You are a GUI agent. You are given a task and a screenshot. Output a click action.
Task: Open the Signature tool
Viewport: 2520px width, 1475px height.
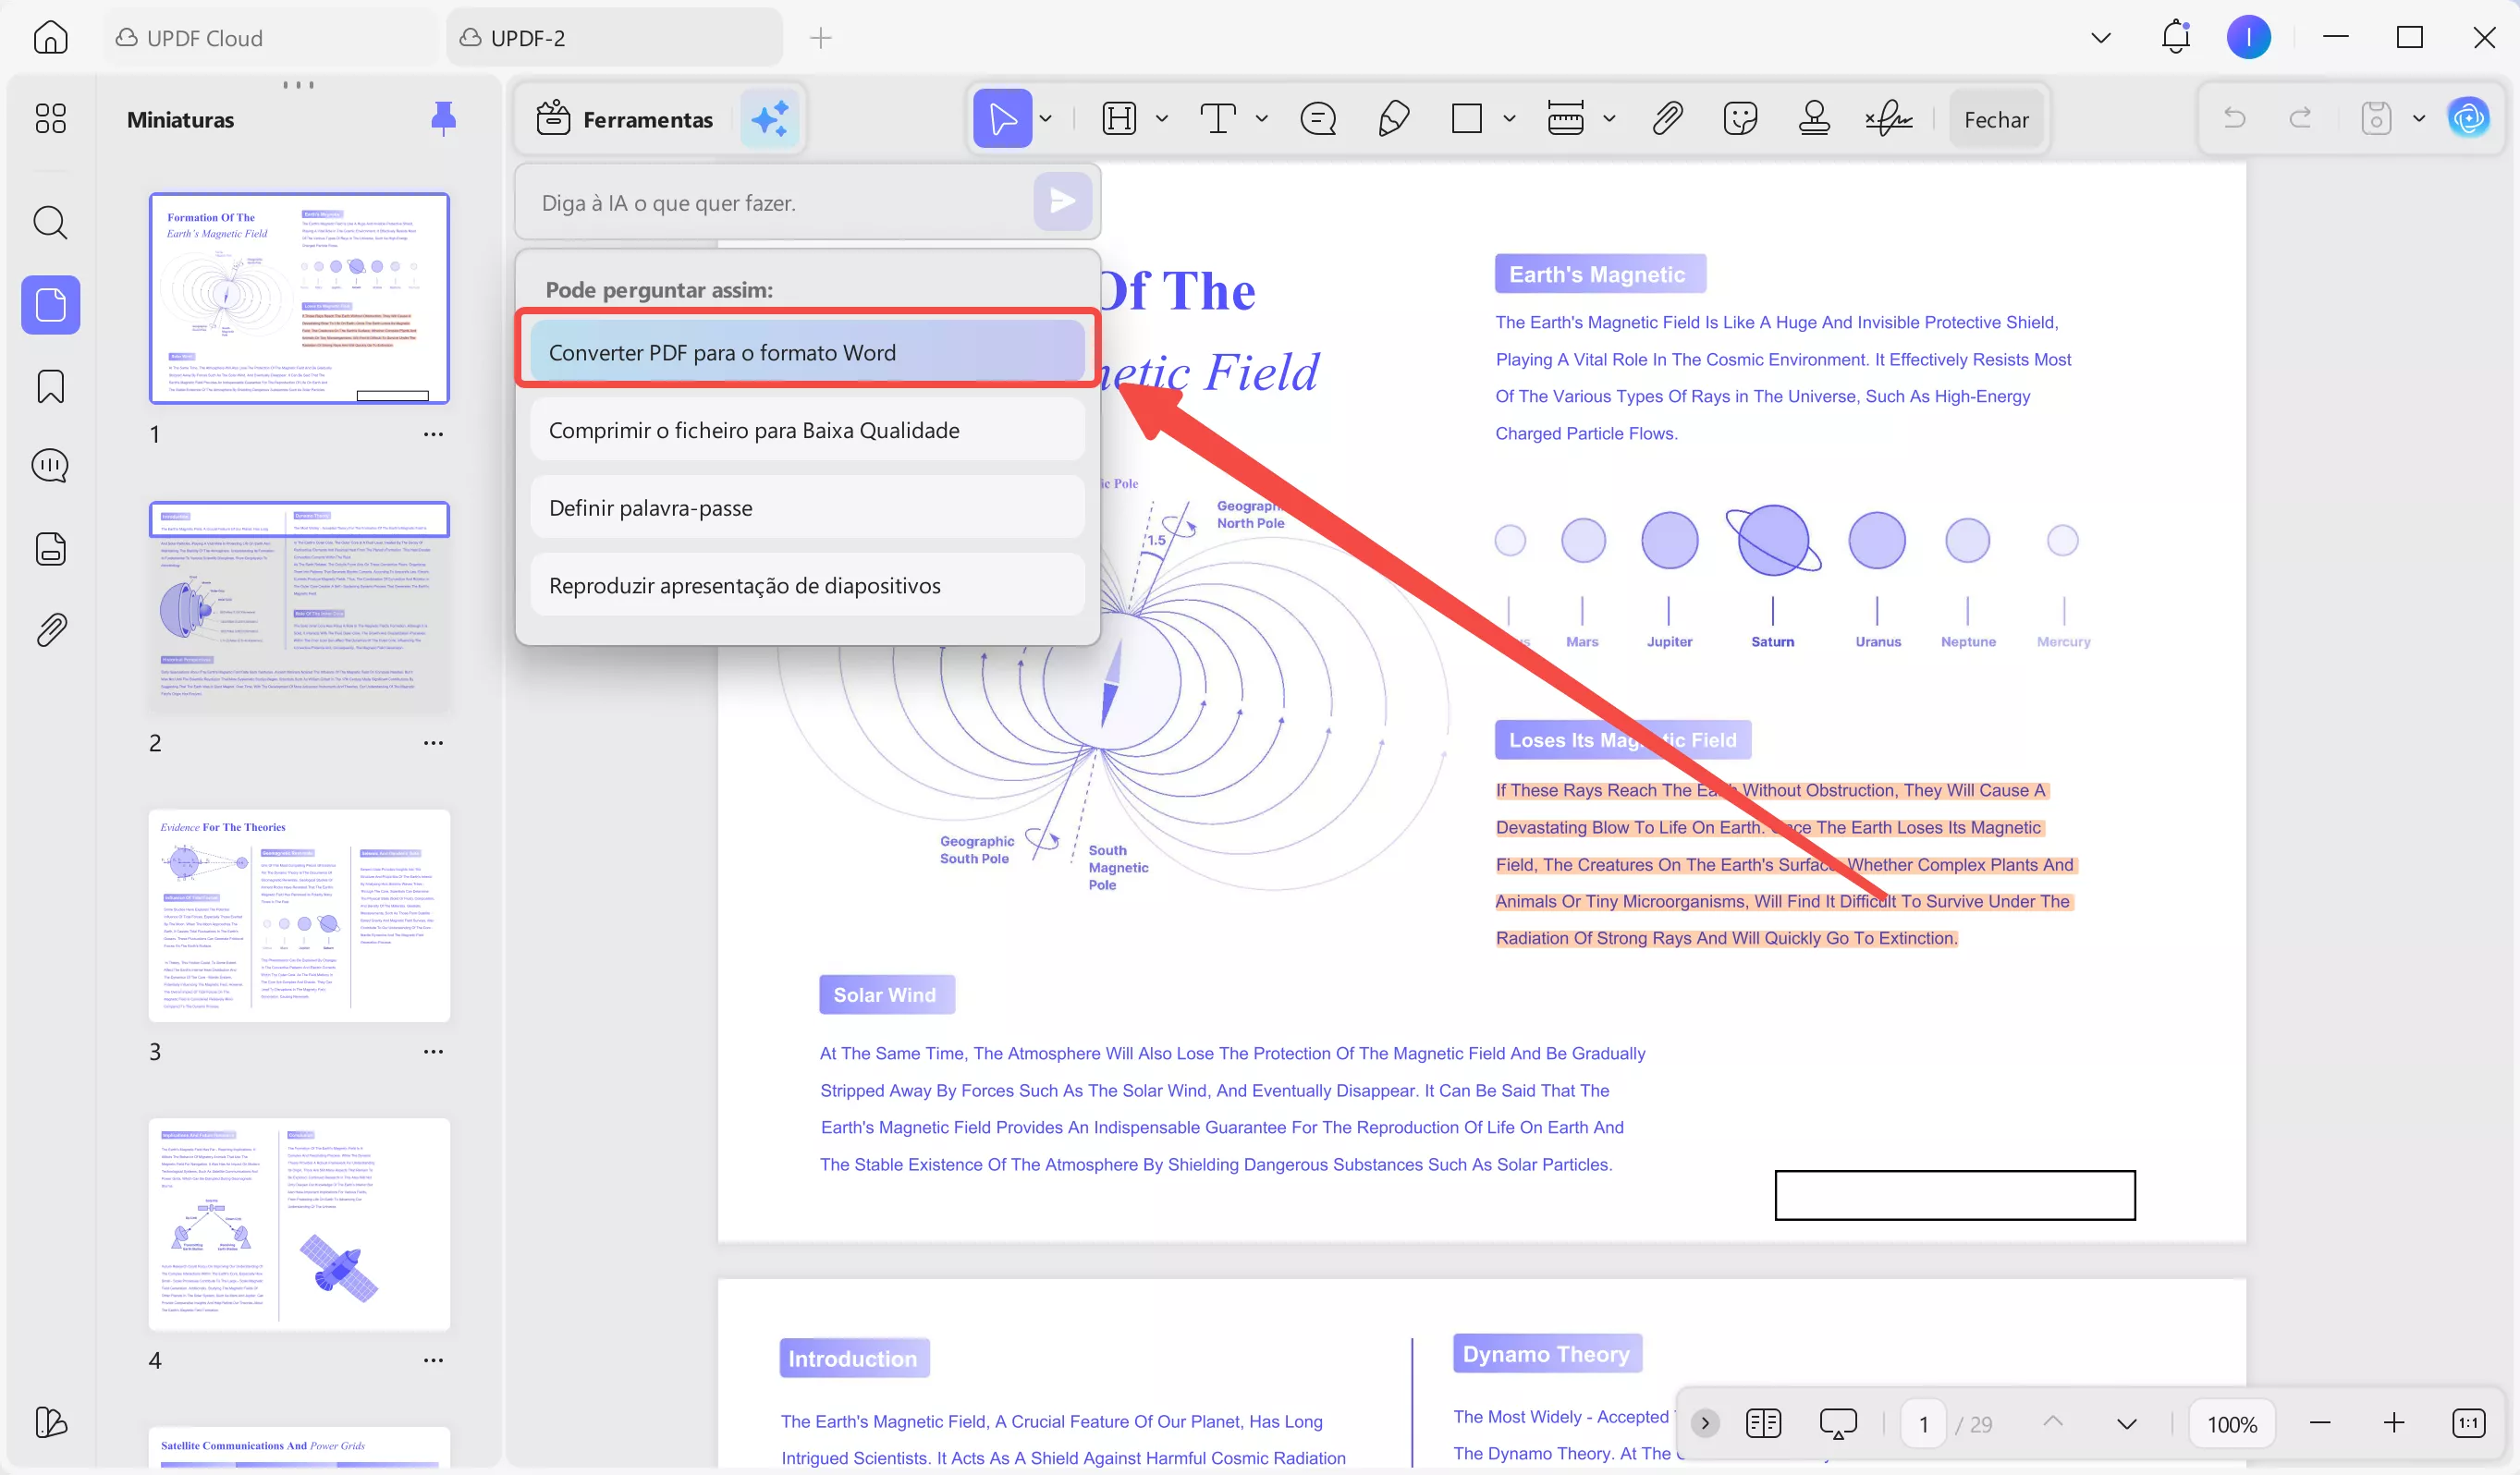[x=1888, y=118]
